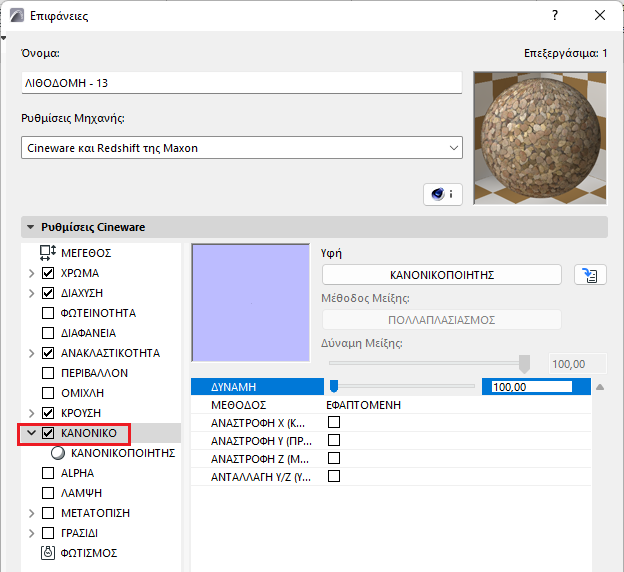Viewport: 624px width, 572px height.
Task: Toggle the ΑΝΑΚΛΑΣΤΙΚΟΤΗΤΑ channel checkbox
Action: coord(48,353)
